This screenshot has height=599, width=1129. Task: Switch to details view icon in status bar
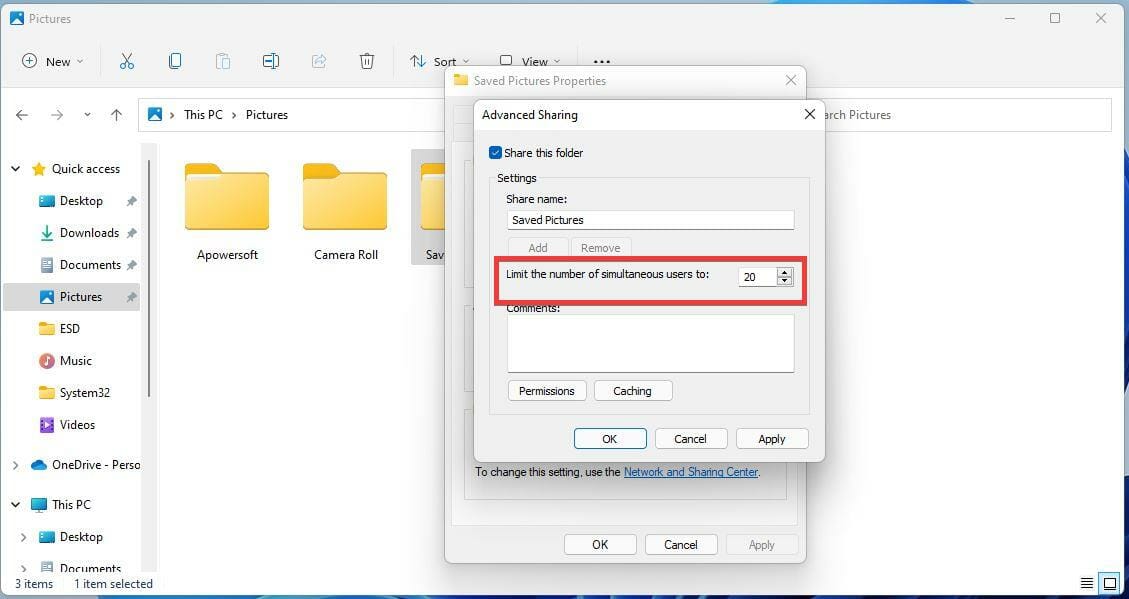tap(1087, 583)
